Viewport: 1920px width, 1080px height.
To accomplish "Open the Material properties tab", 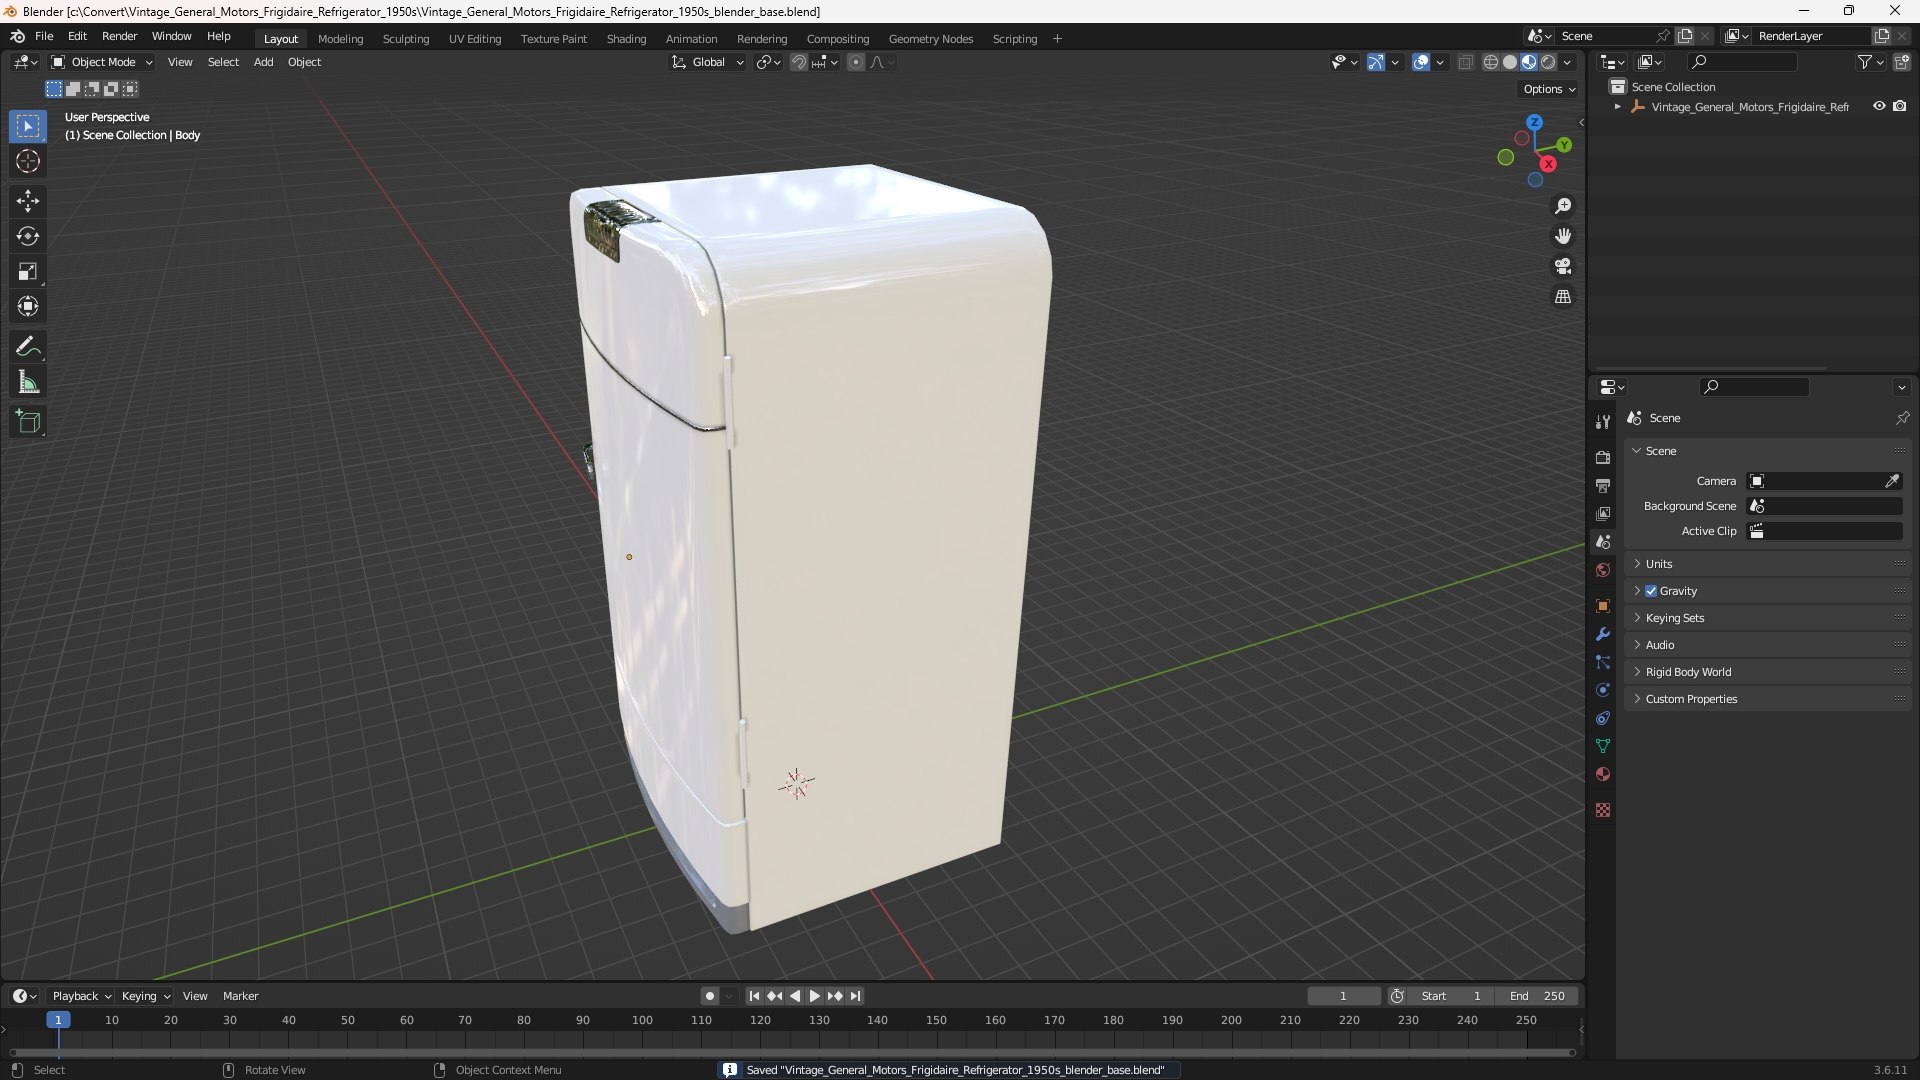I will tap(1603, 774).
